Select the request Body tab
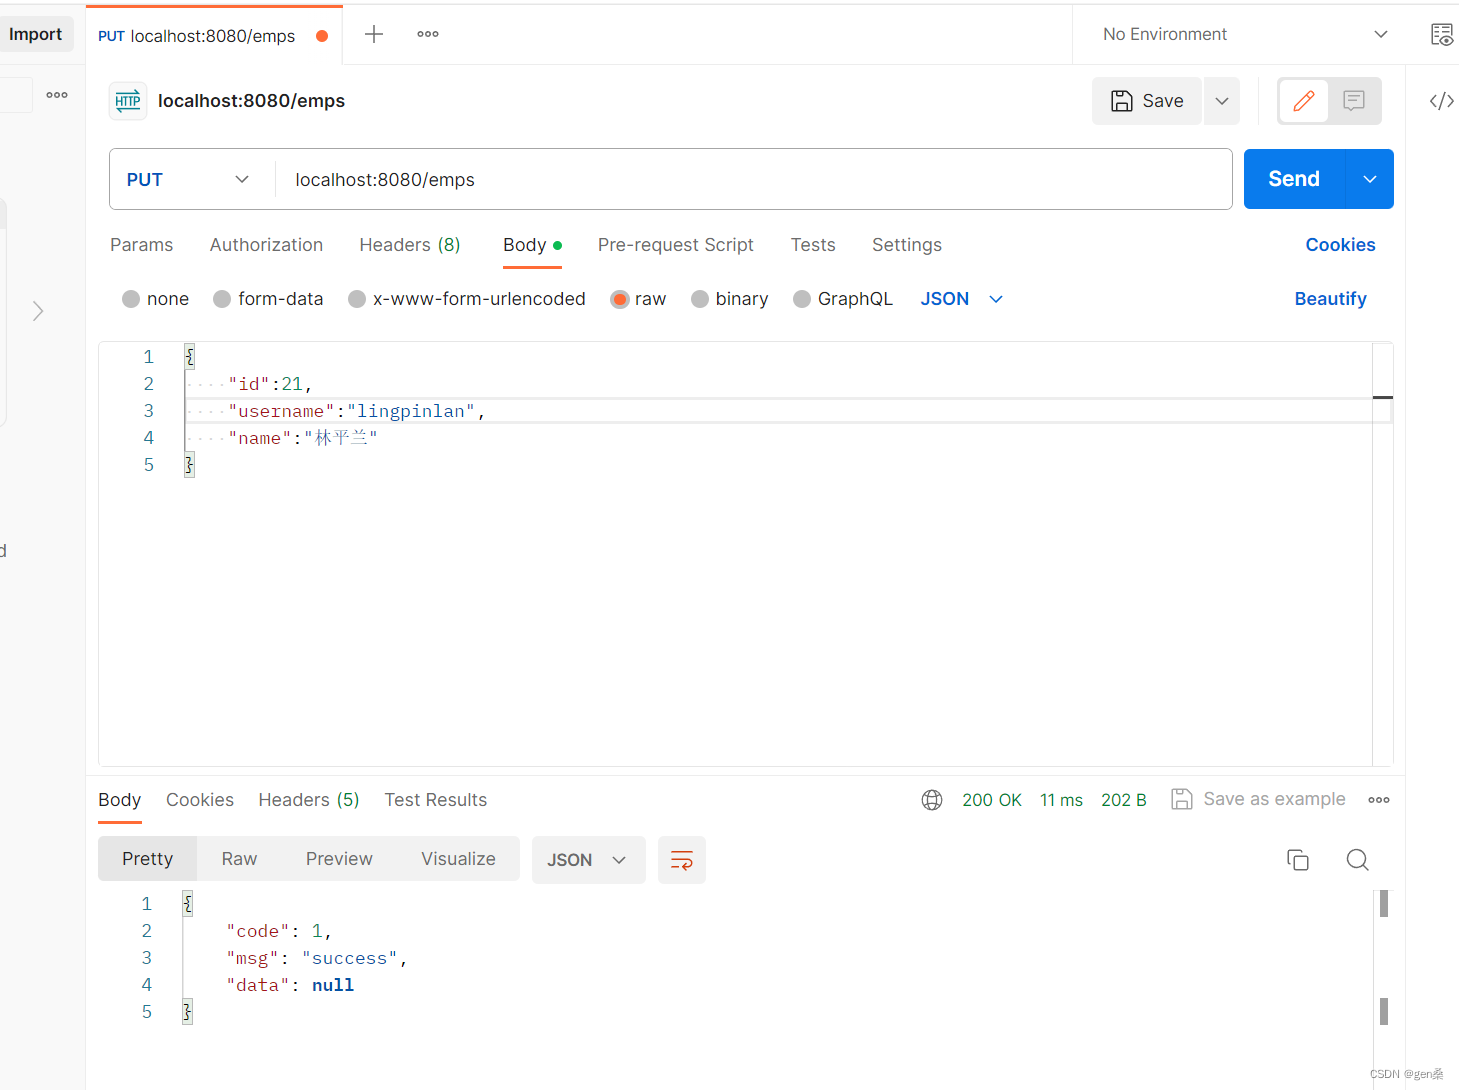This screenshot has width=1459, height=1090. pyautogui.click(x=532, y=245)
